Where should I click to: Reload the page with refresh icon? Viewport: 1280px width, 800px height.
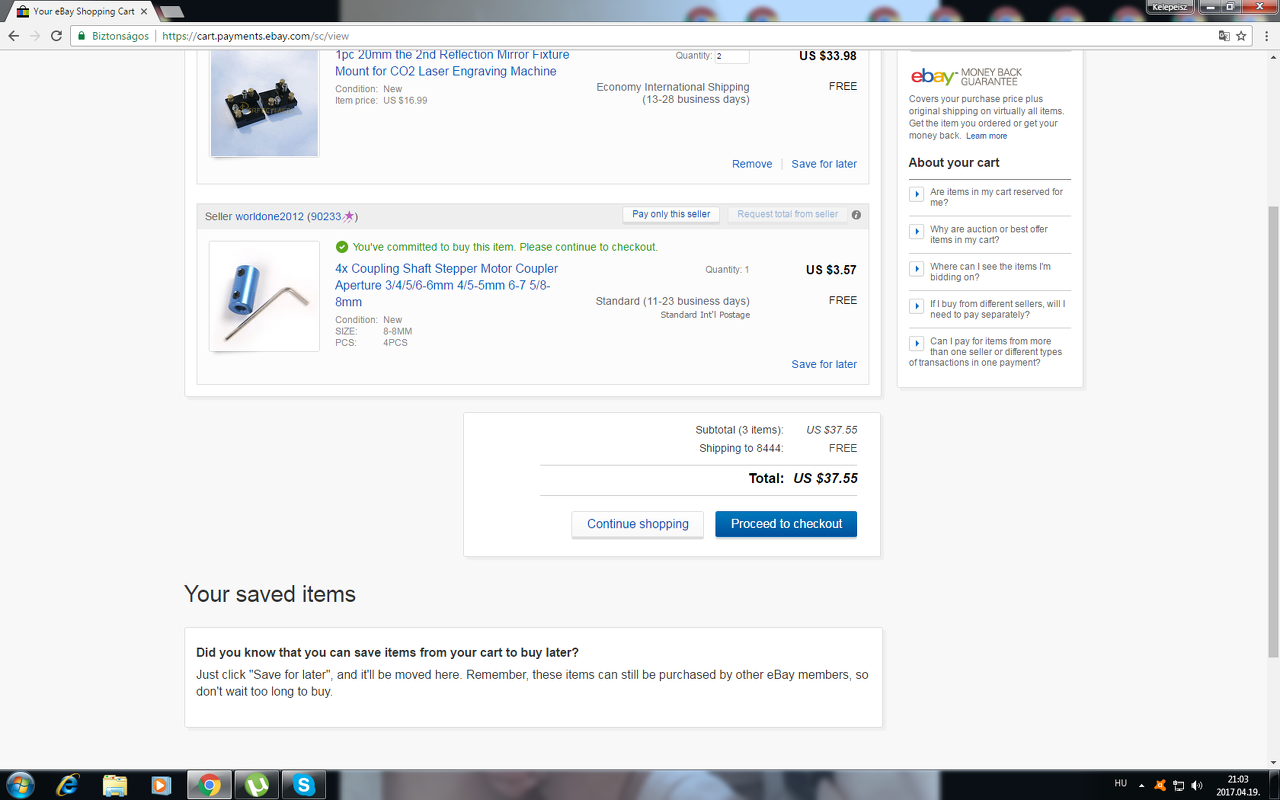tap(57, 36)
